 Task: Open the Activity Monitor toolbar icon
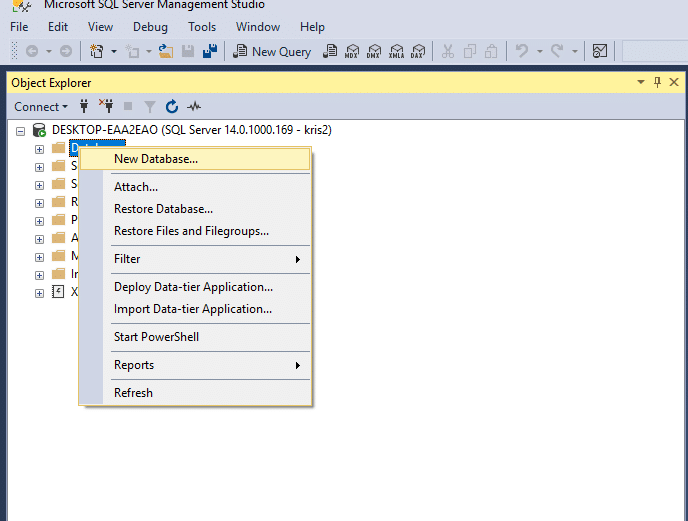click(x=600, y=51)
